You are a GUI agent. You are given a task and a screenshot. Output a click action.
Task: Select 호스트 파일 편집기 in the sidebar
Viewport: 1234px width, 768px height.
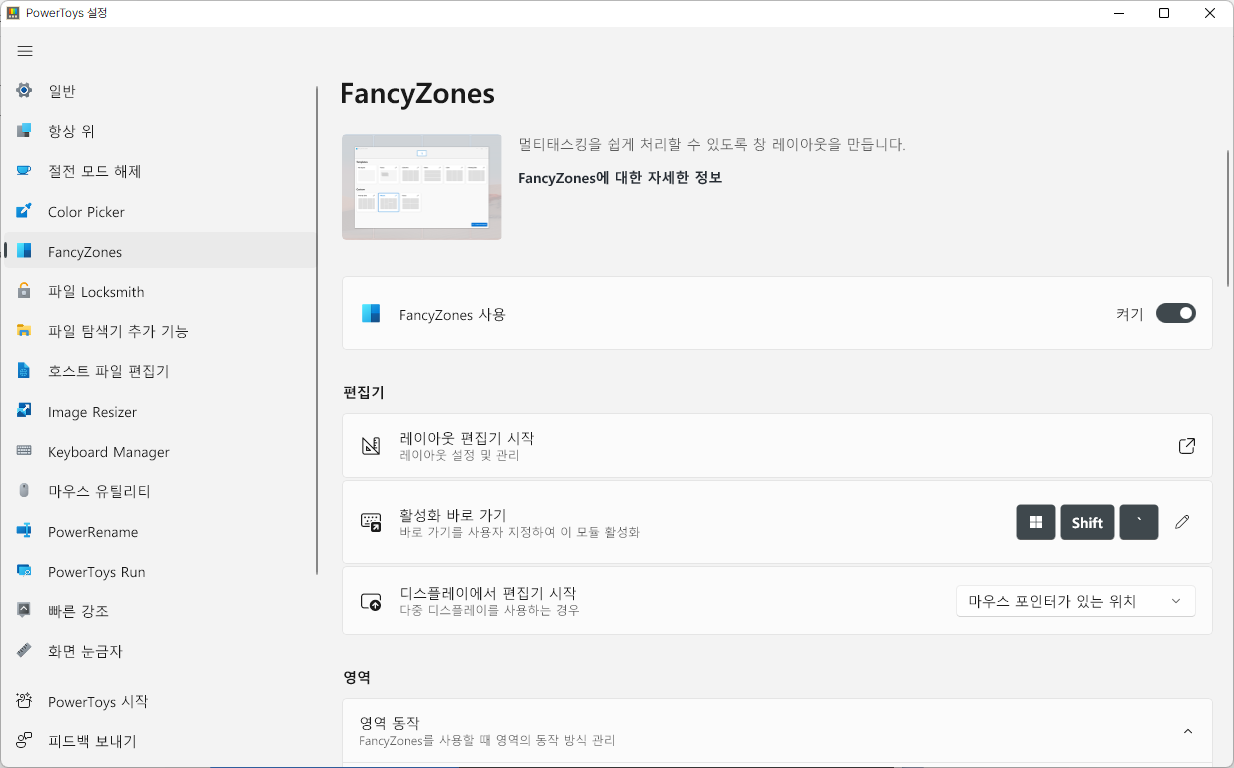tap(160, 371)
